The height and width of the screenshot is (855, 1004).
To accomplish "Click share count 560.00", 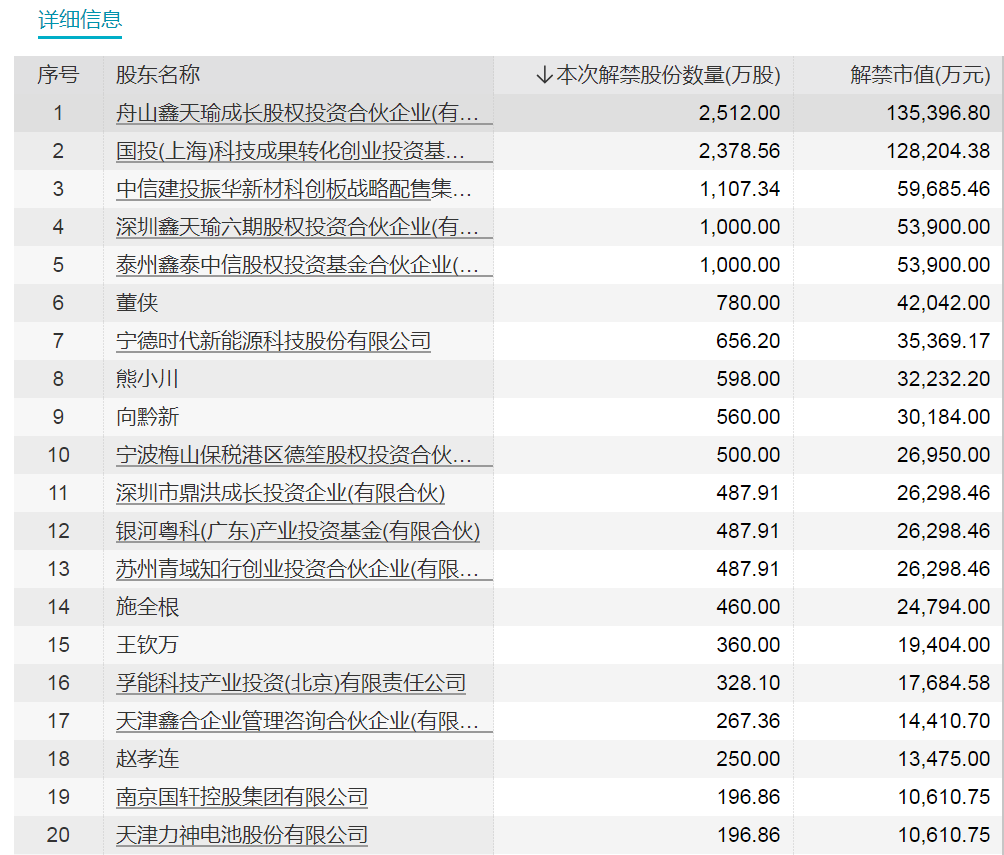I will [x=749, y=417].
